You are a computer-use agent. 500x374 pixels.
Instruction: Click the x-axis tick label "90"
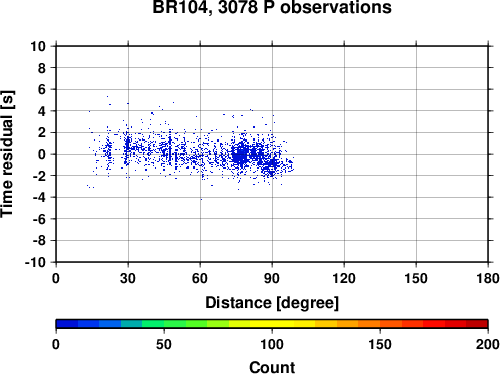[x=272, y=278]
